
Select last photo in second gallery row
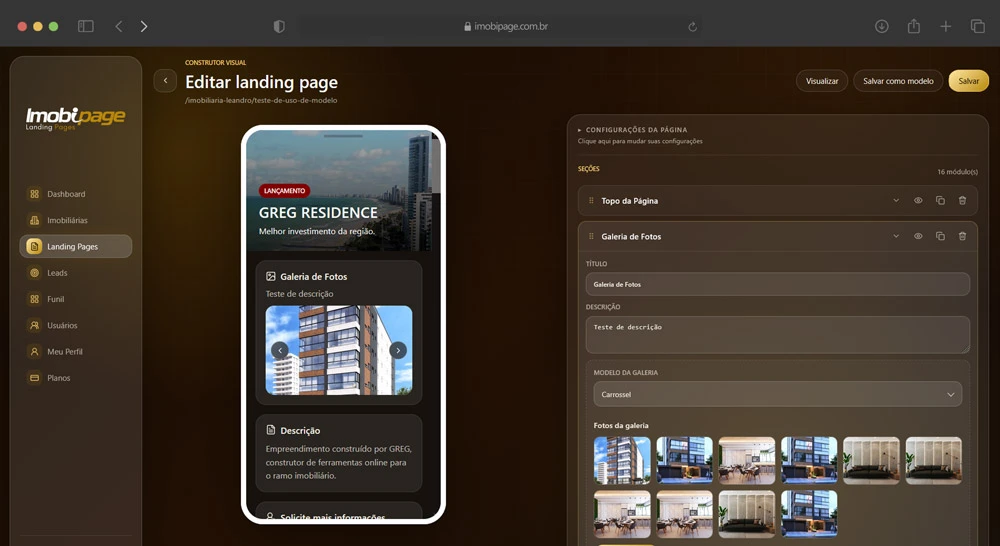coord(809,513)
